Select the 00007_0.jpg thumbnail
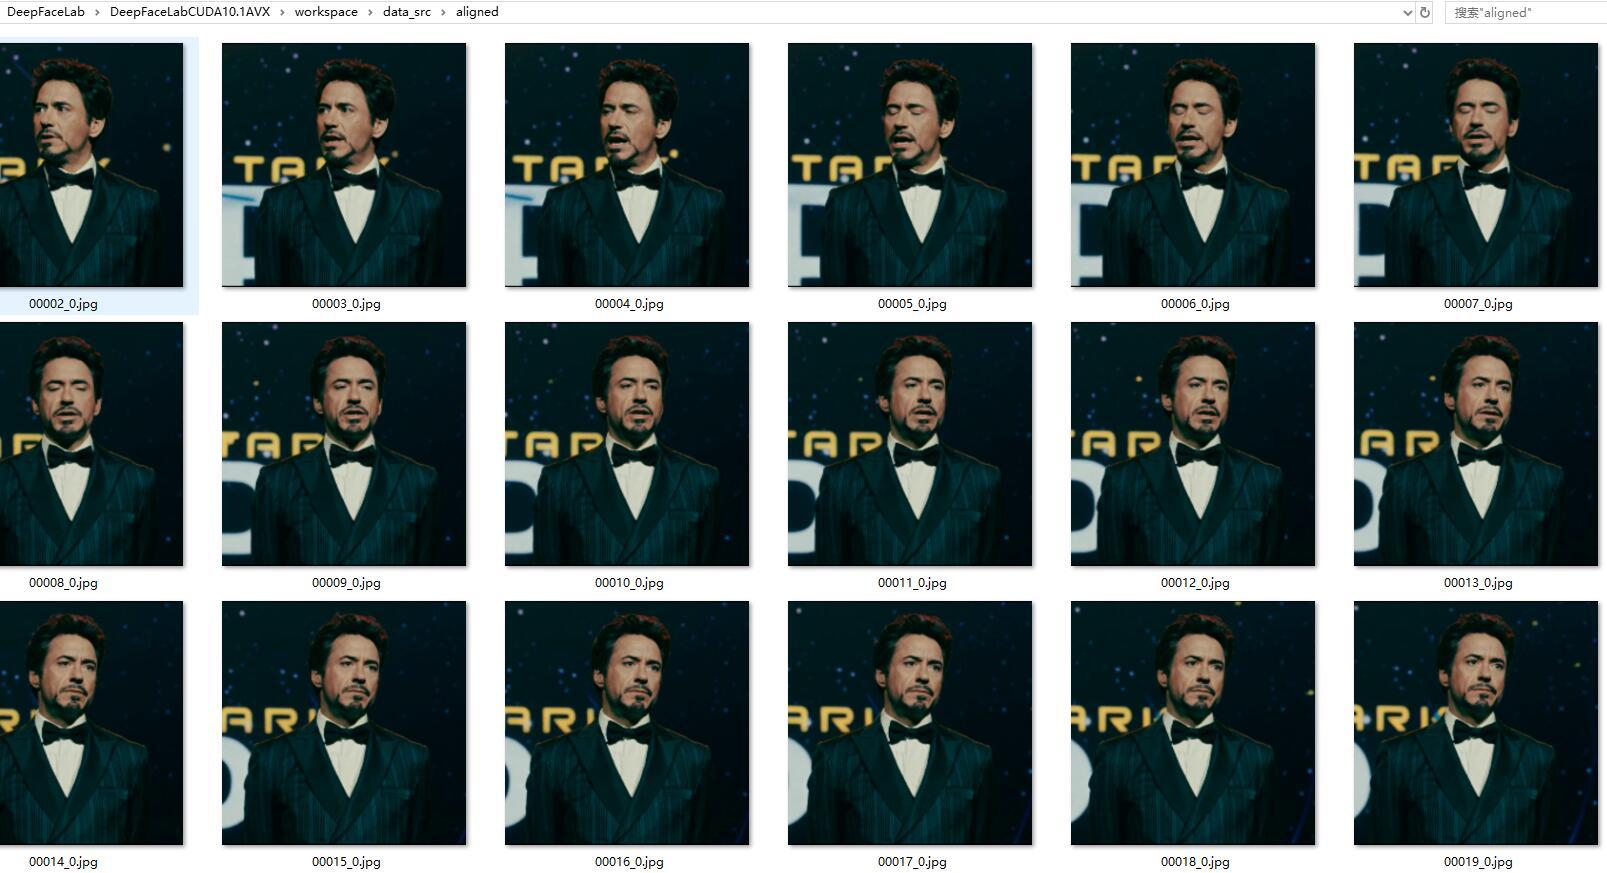The height and width of the screenshot is (873, 1607). (x=1476, y=165)
